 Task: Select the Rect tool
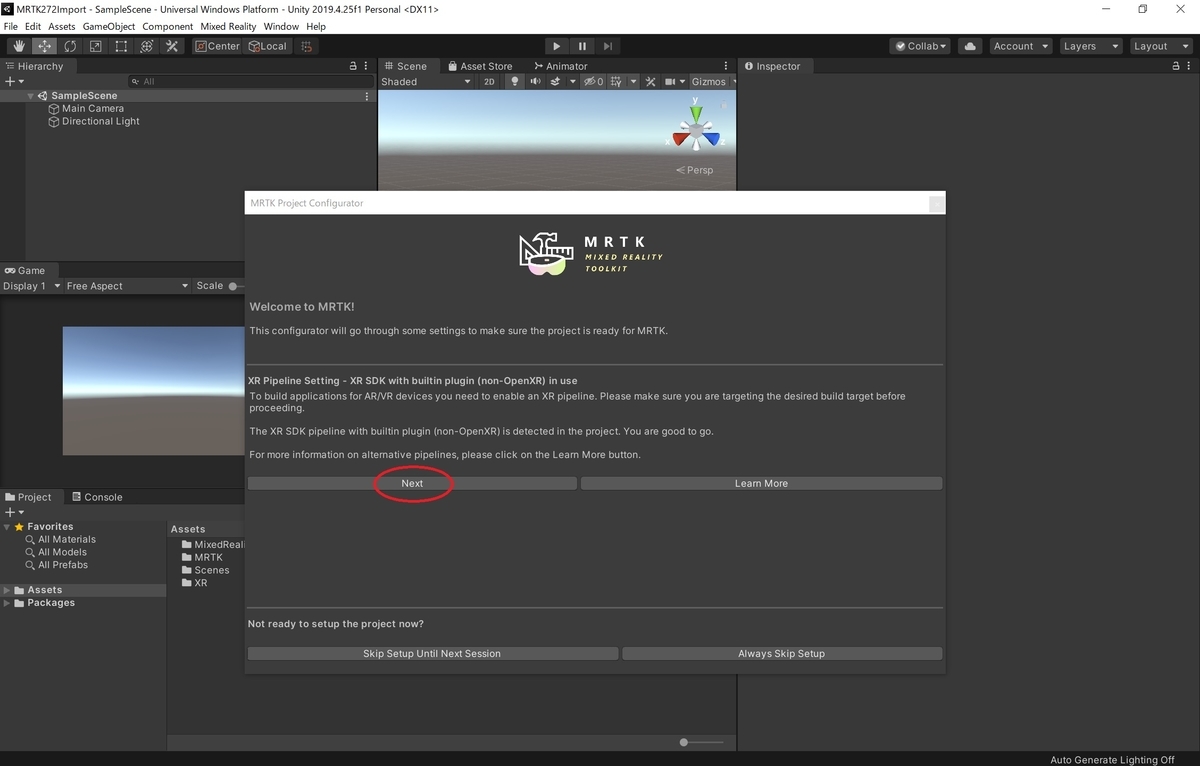[x=121, y=46]
